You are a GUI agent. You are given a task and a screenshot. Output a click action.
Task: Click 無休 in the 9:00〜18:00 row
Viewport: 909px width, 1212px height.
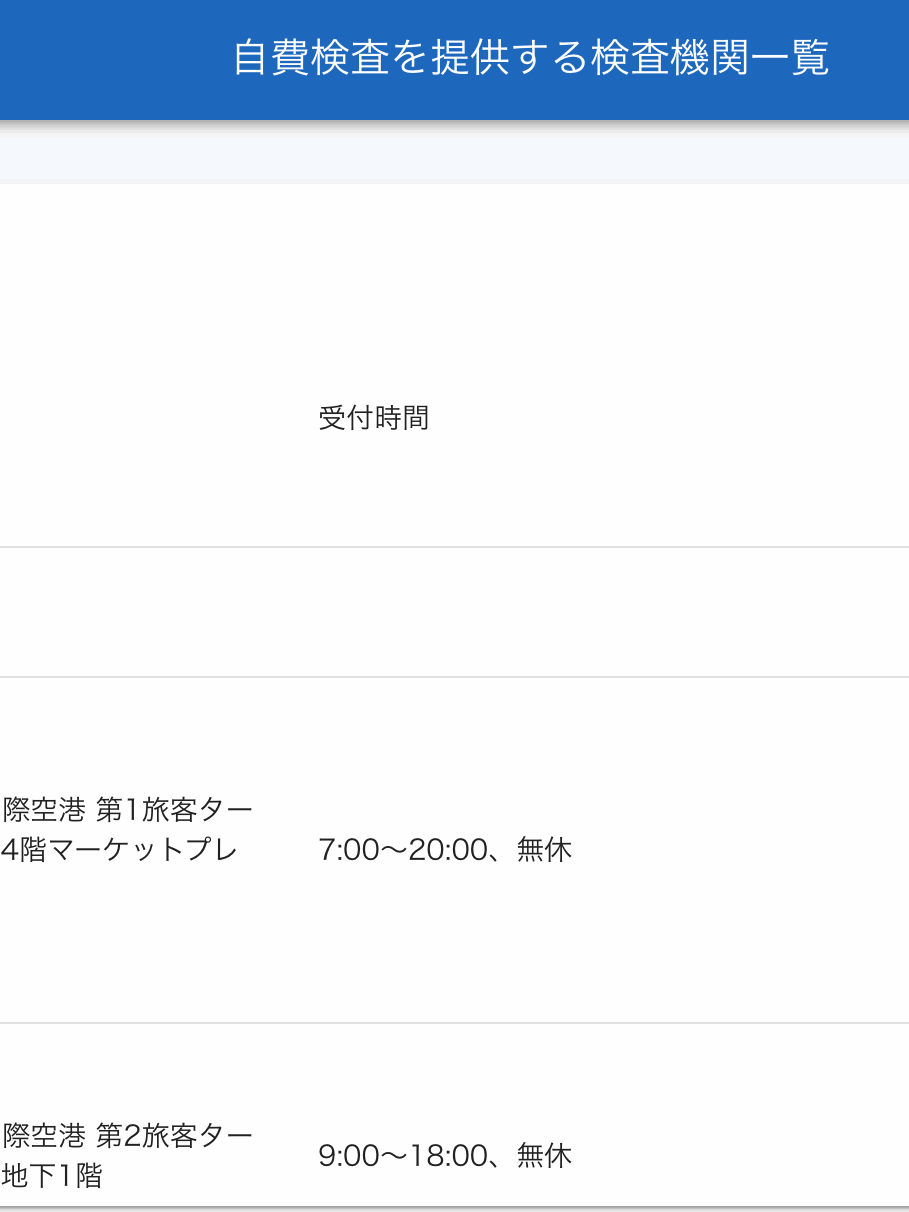pyautogui.click(x=545, y=1156)
